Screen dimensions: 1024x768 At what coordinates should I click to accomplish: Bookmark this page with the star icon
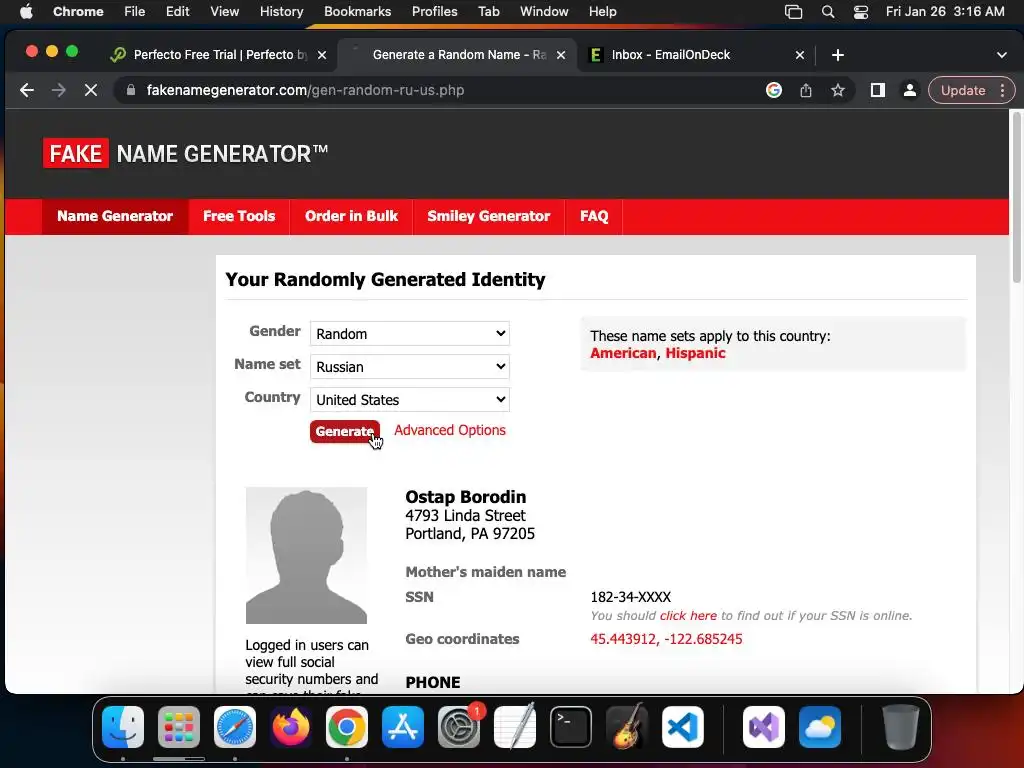[x=838, y=90]
